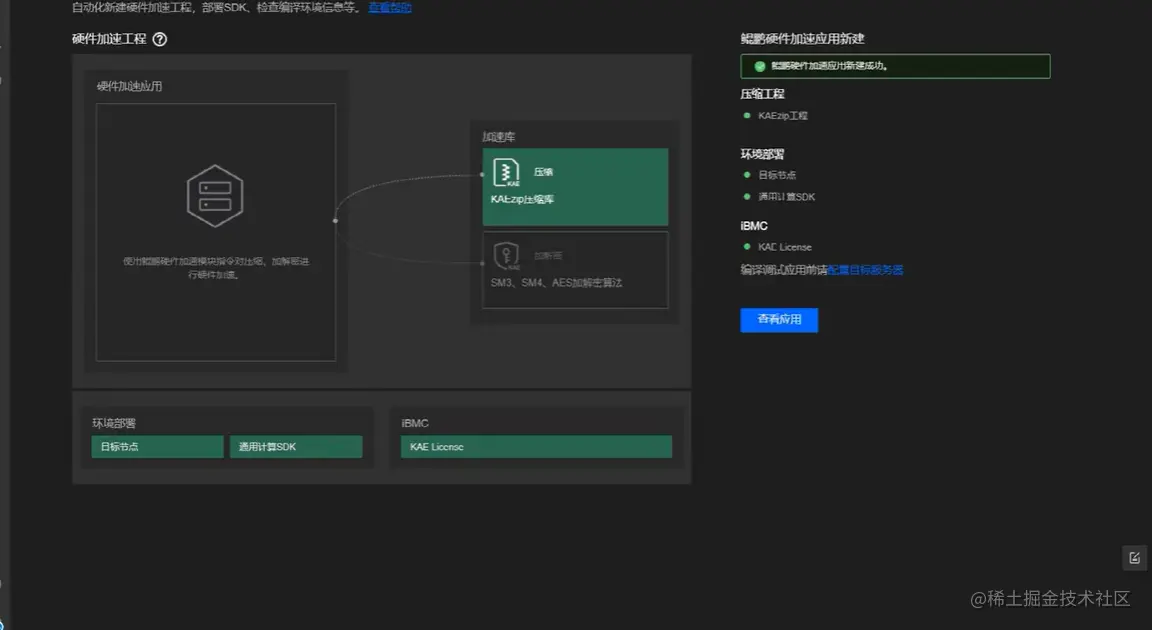Click the 硬件加速应用 panel label
The image size is (1152, 630).
pos(129,86)
